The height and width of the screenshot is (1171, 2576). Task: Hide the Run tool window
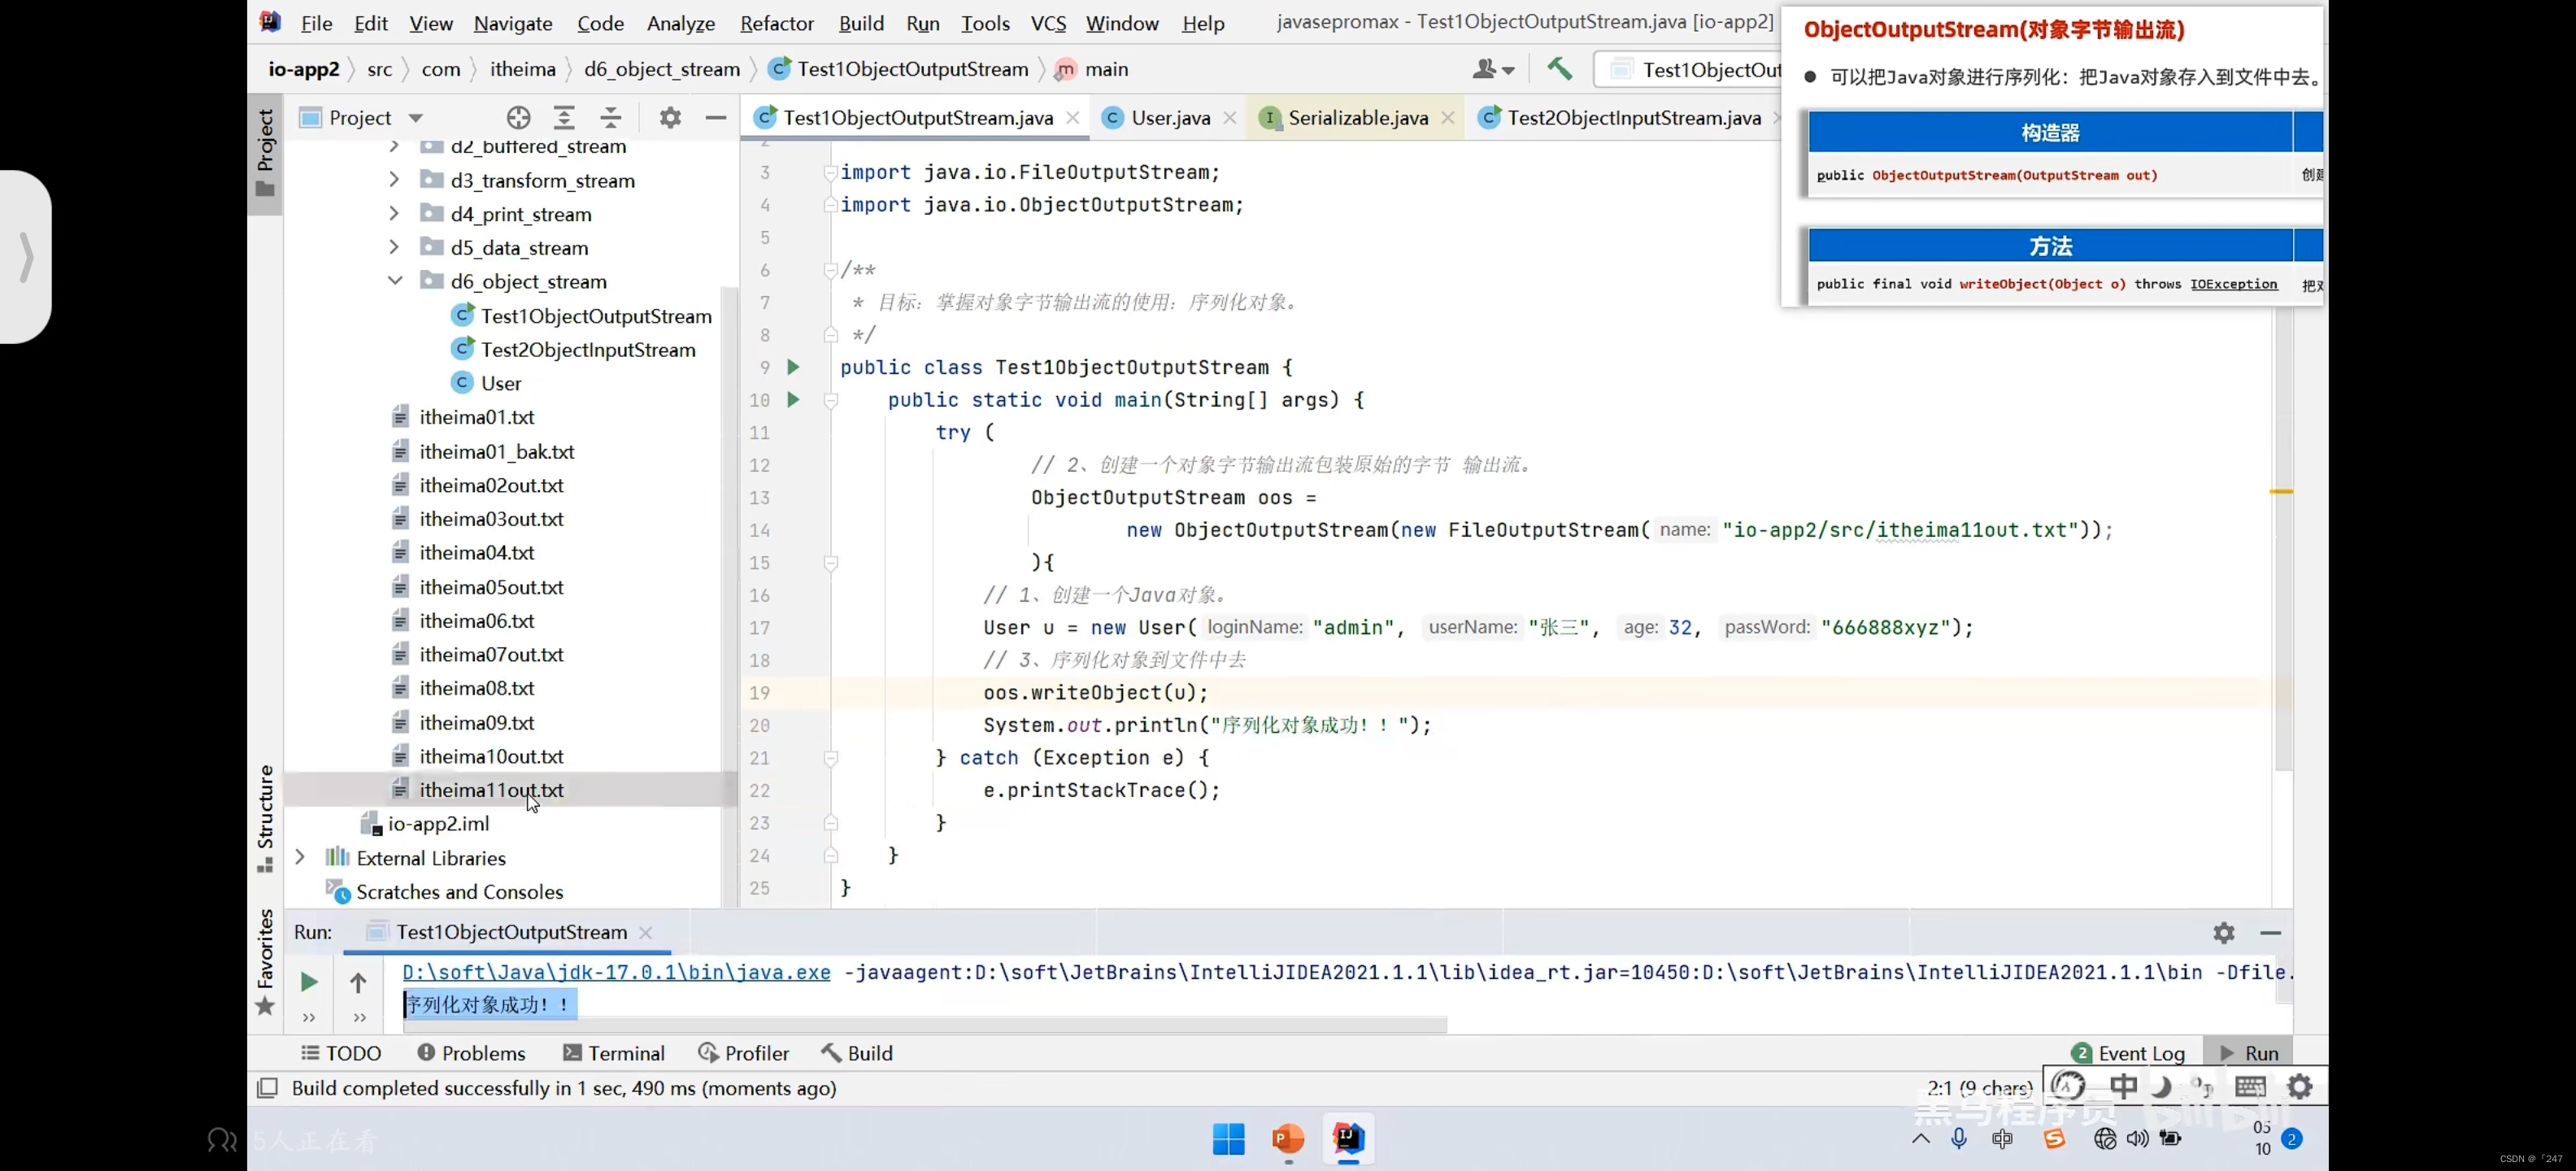pos(2270,932)
